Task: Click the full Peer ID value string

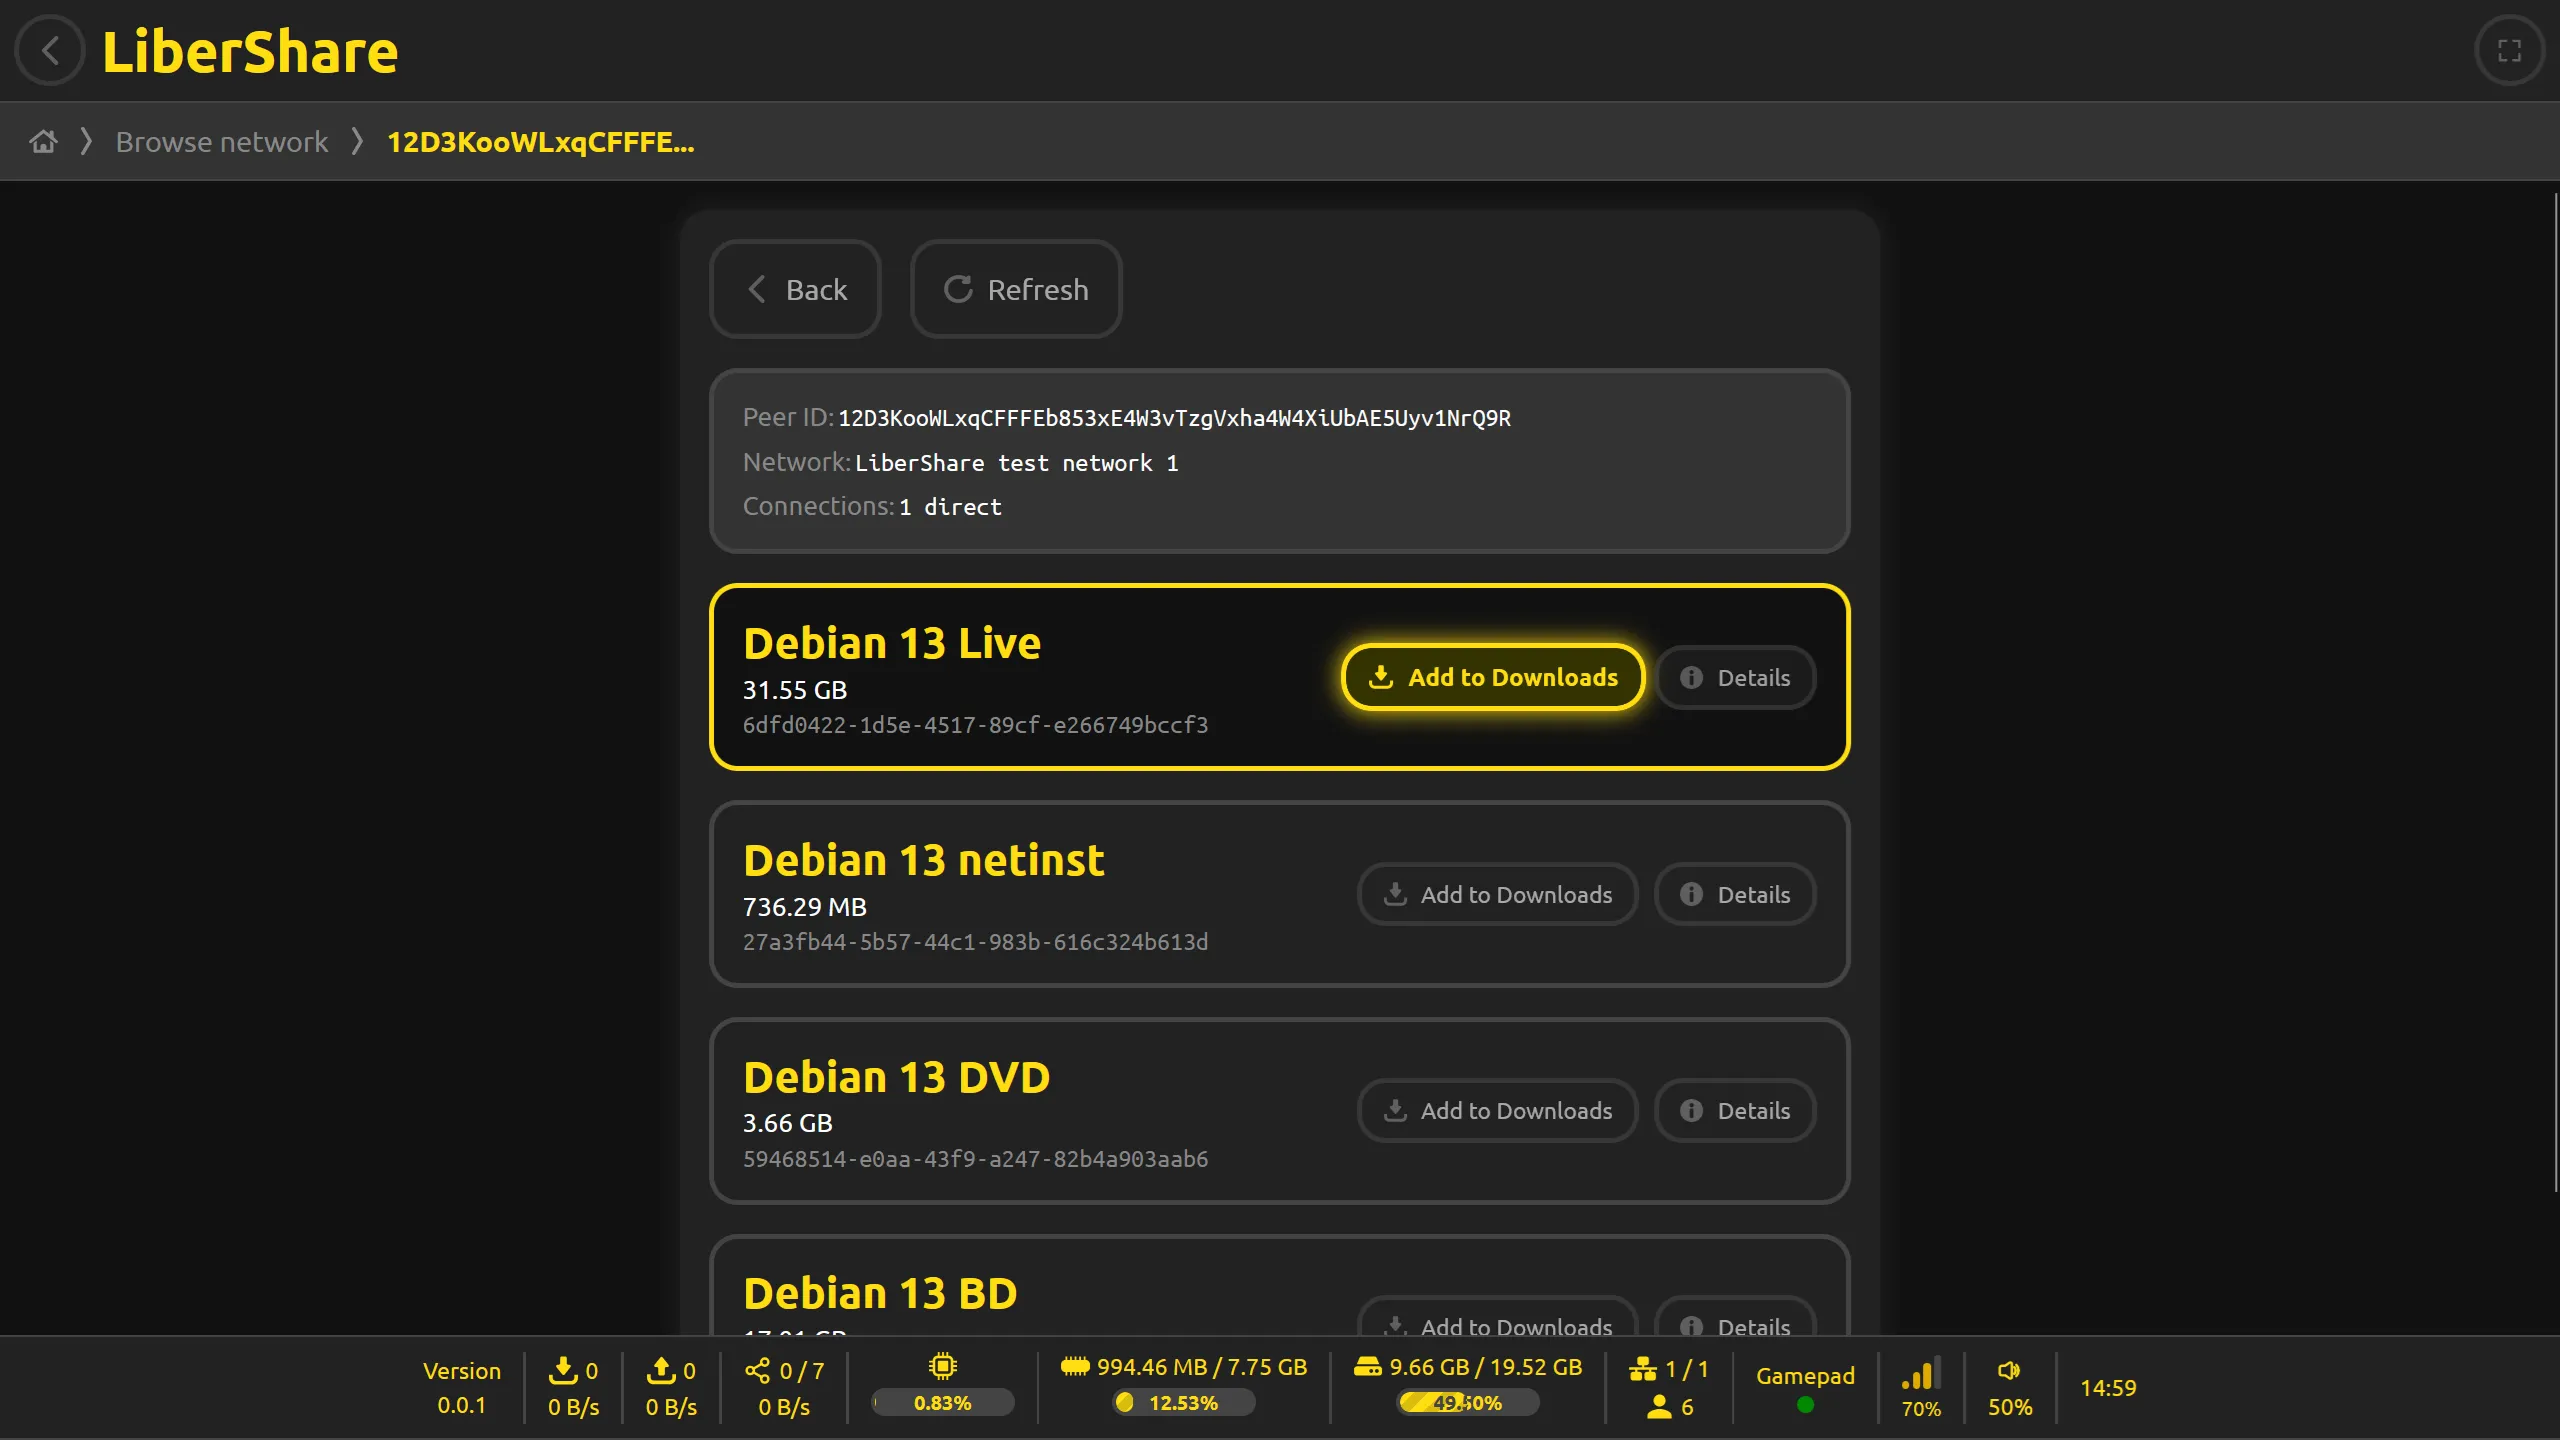Action: [1174, 418]
